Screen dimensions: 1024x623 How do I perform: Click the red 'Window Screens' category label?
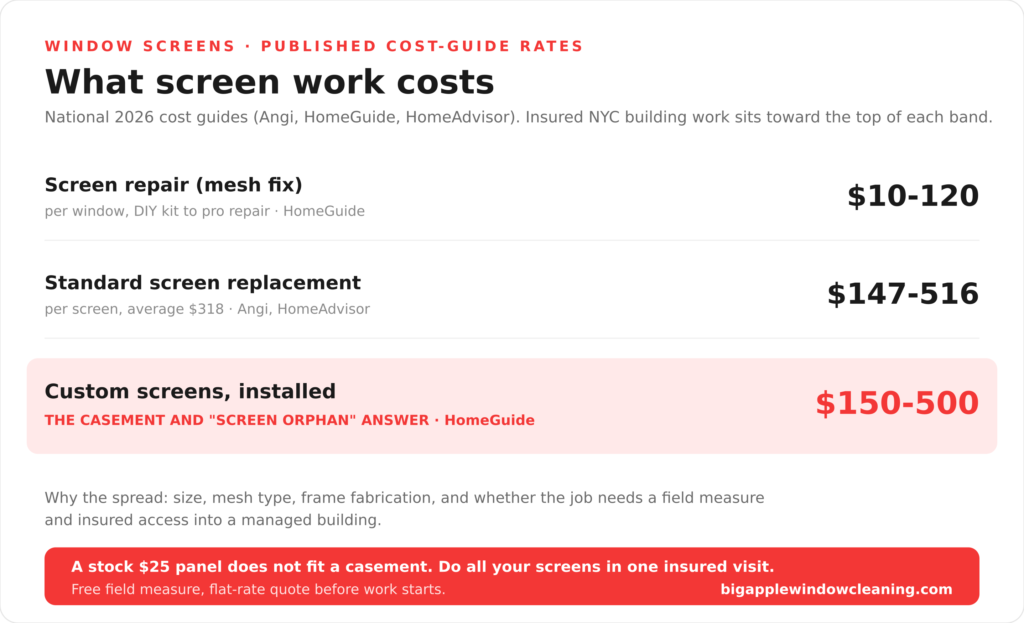(140, 46)
